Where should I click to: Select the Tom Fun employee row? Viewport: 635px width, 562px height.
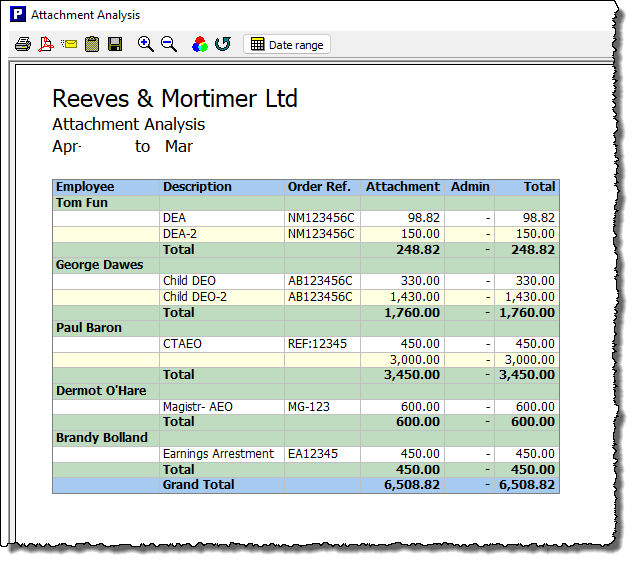coord(306,203)
